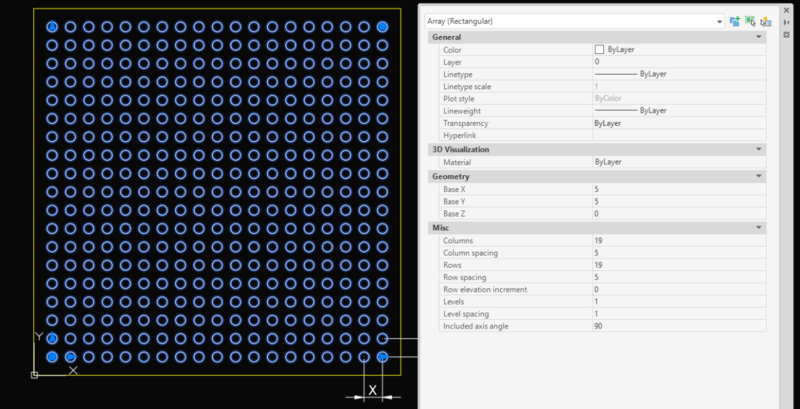
Task: Collapse the General section
Action: 759,37
